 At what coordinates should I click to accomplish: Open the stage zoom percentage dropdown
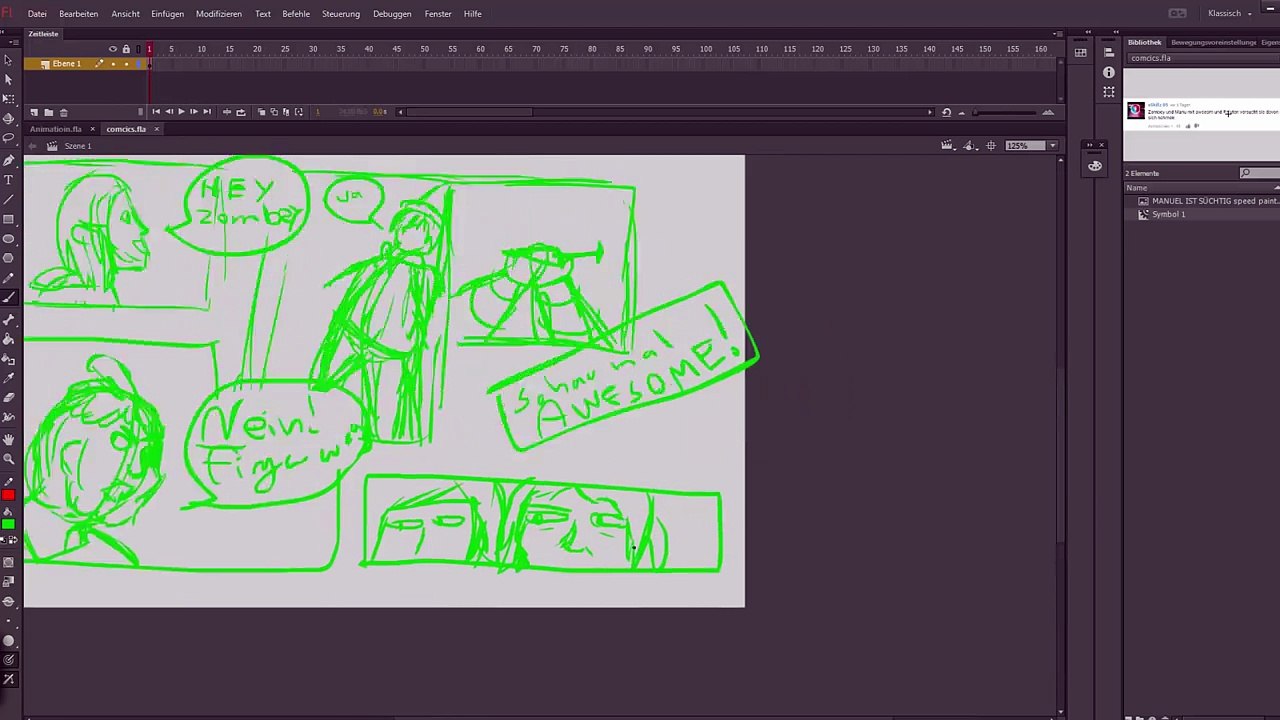[1052, 146]
